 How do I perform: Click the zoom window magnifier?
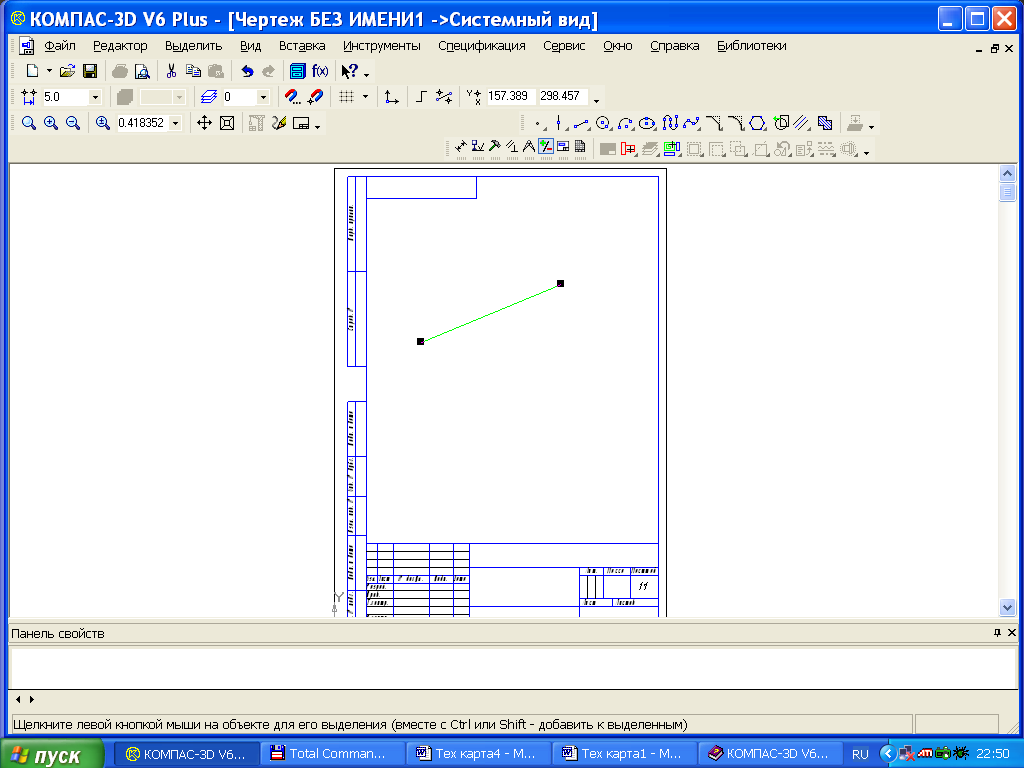pyautogui.click(x=29, y=123)
